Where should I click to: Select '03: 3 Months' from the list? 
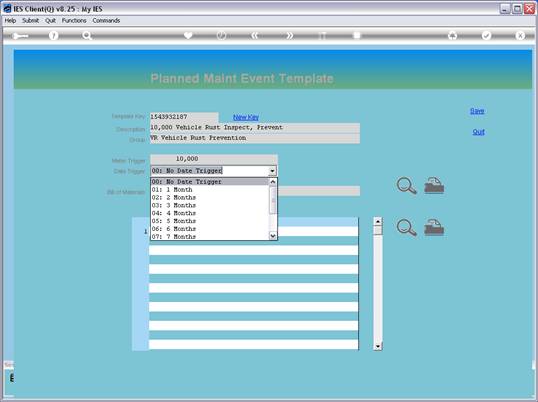pyautogui.click(x=174, y=205)
